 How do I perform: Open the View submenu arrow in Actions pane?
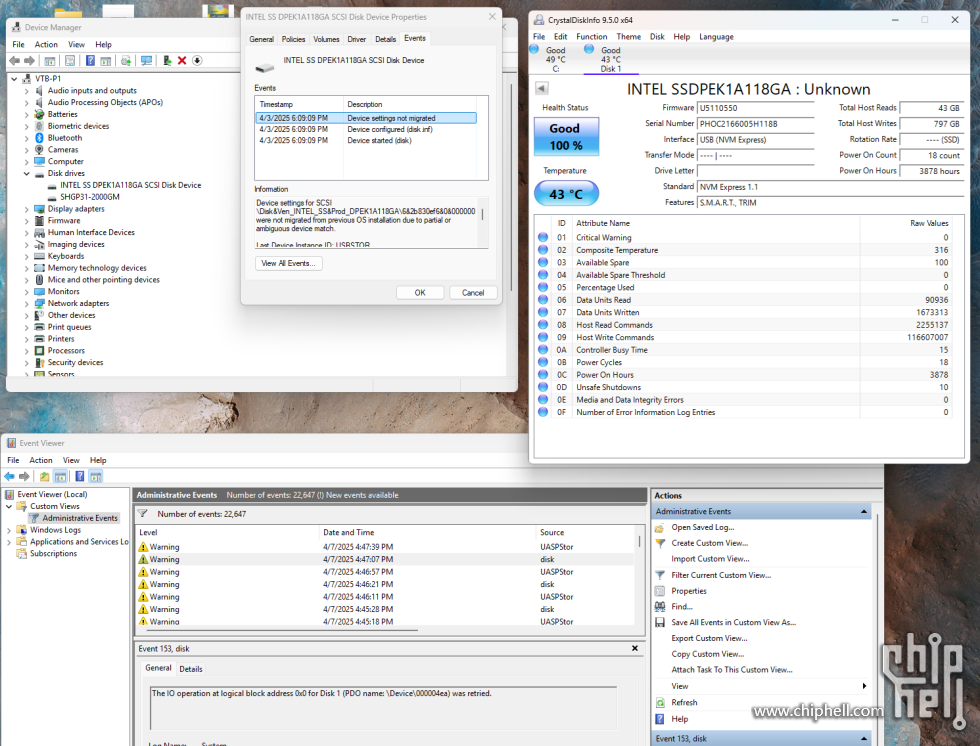[864, 686]
